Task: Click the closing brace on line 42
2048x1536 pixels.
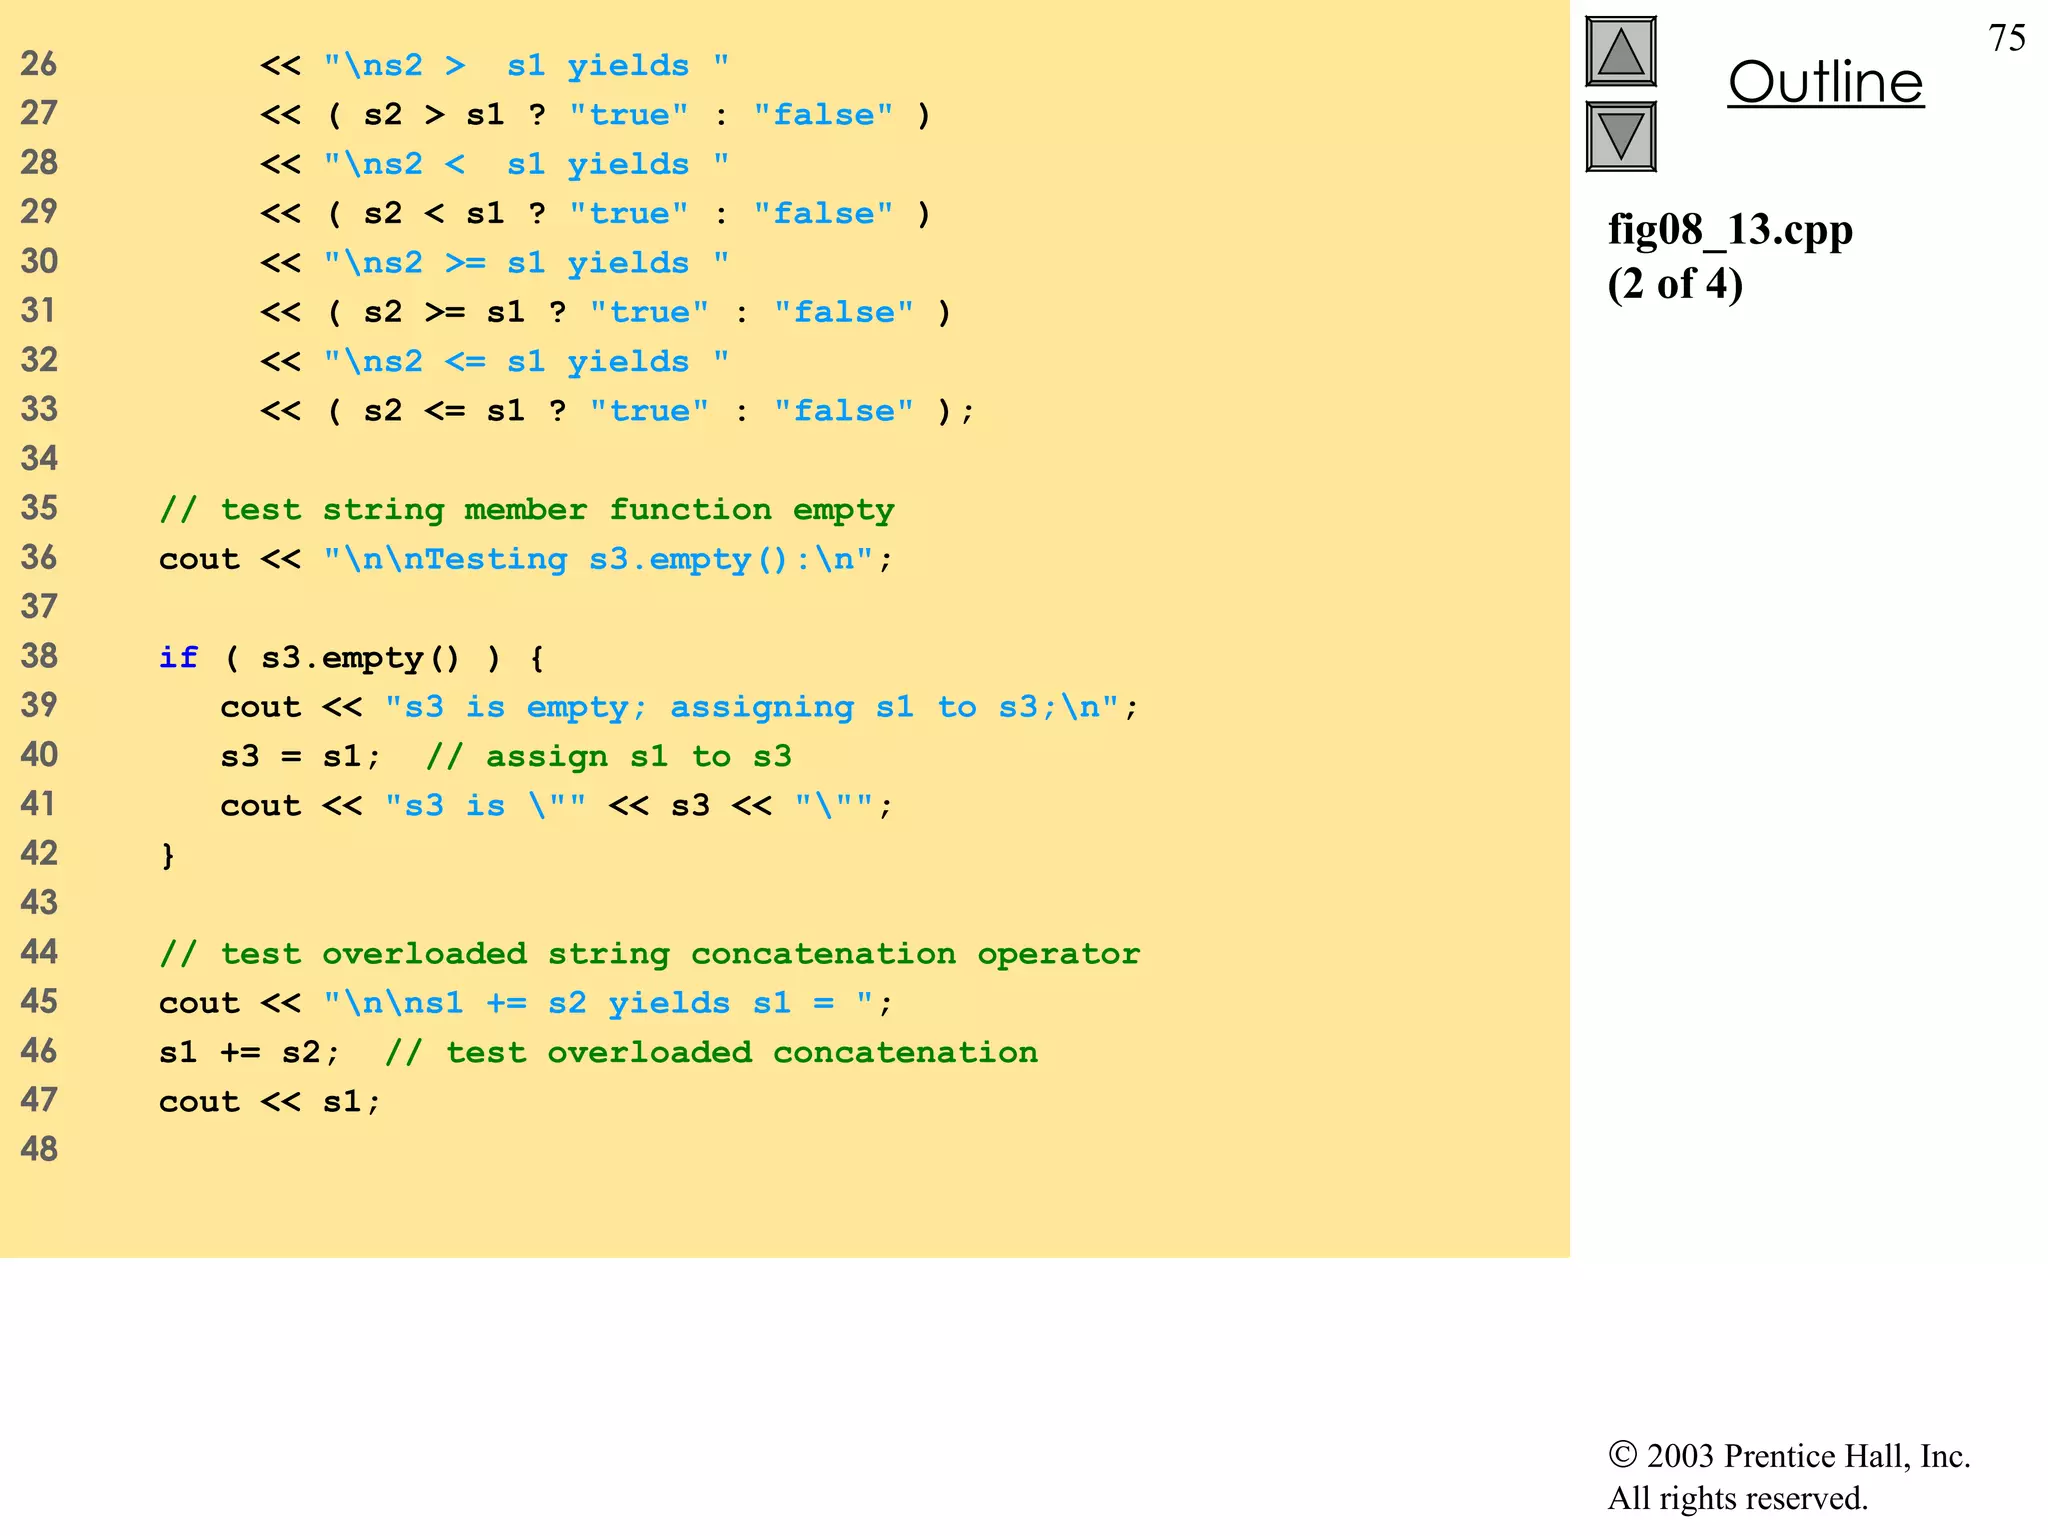Action: click(x=168, y=854)
